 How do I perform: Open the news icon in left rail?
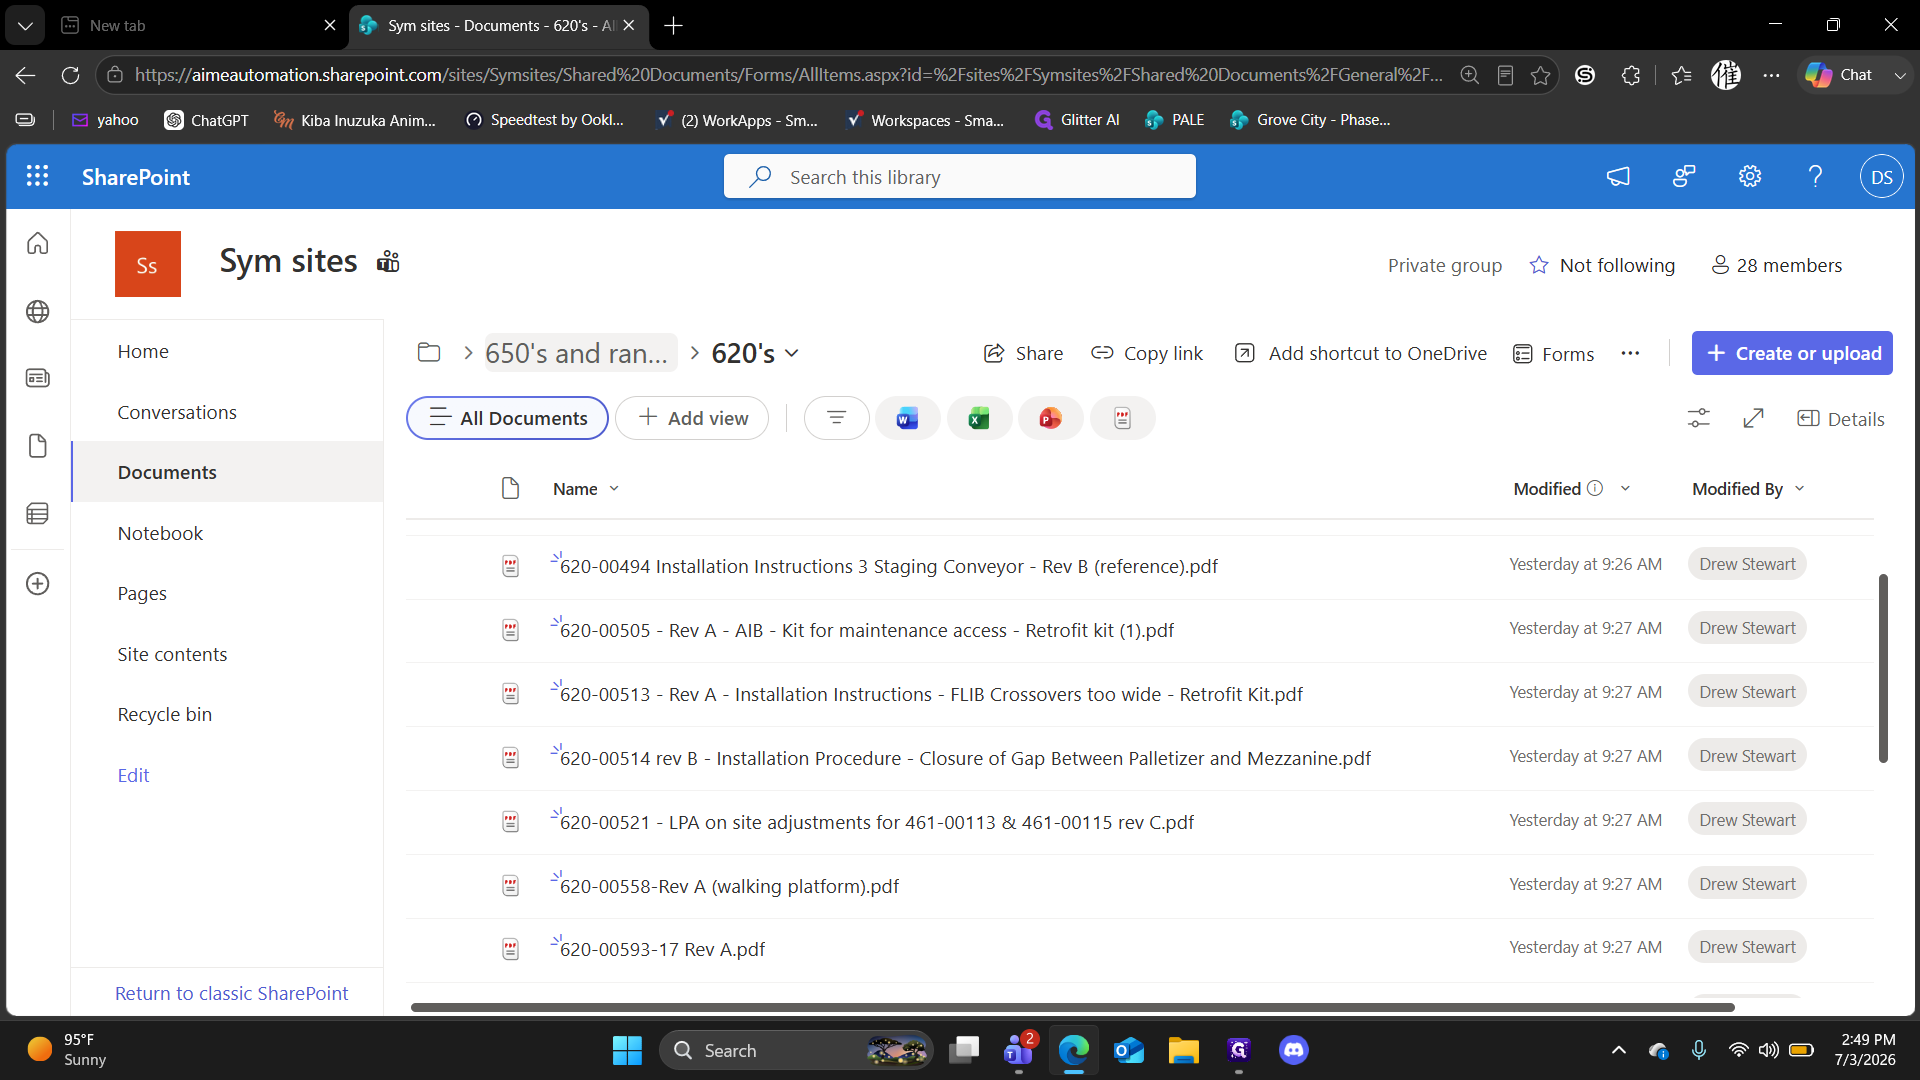coord(37,378)
